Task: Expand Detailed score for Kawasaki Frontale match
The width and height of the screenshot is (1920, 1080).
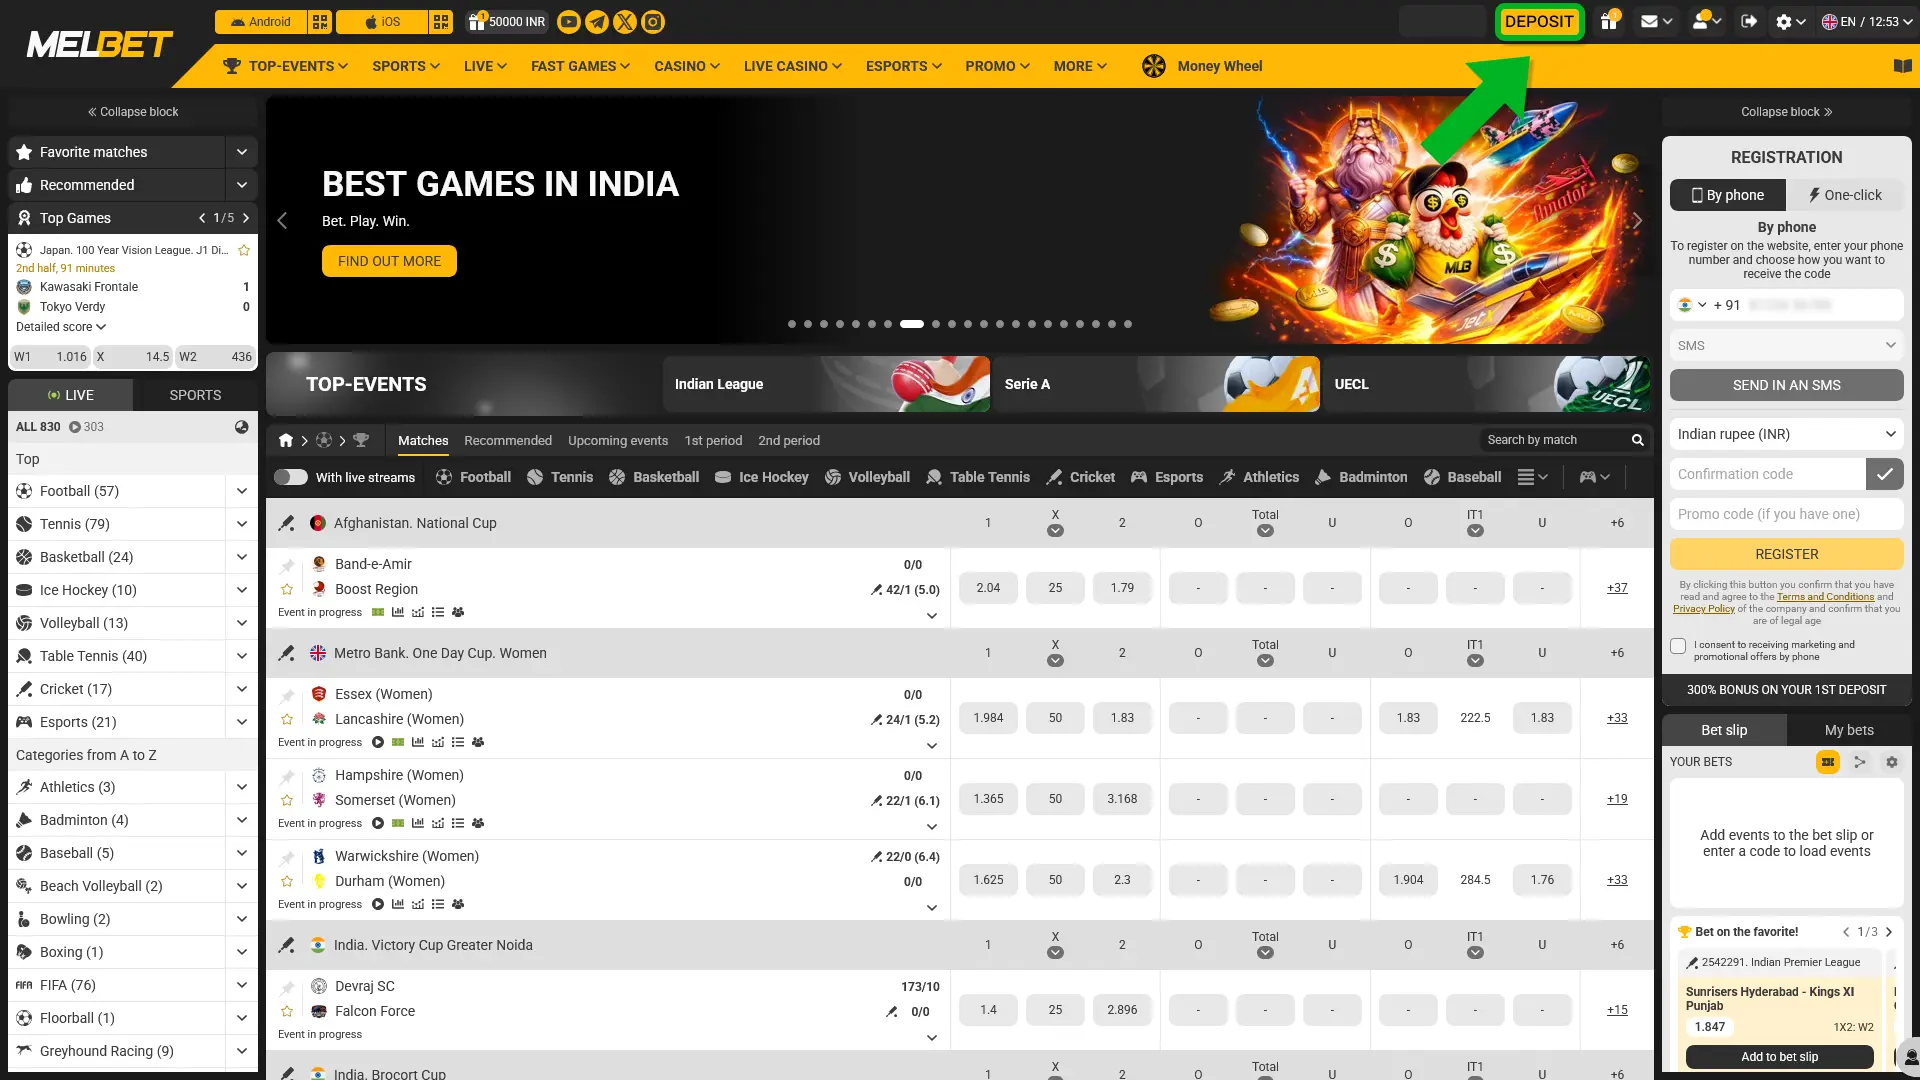Action: [x=61, y=327]
